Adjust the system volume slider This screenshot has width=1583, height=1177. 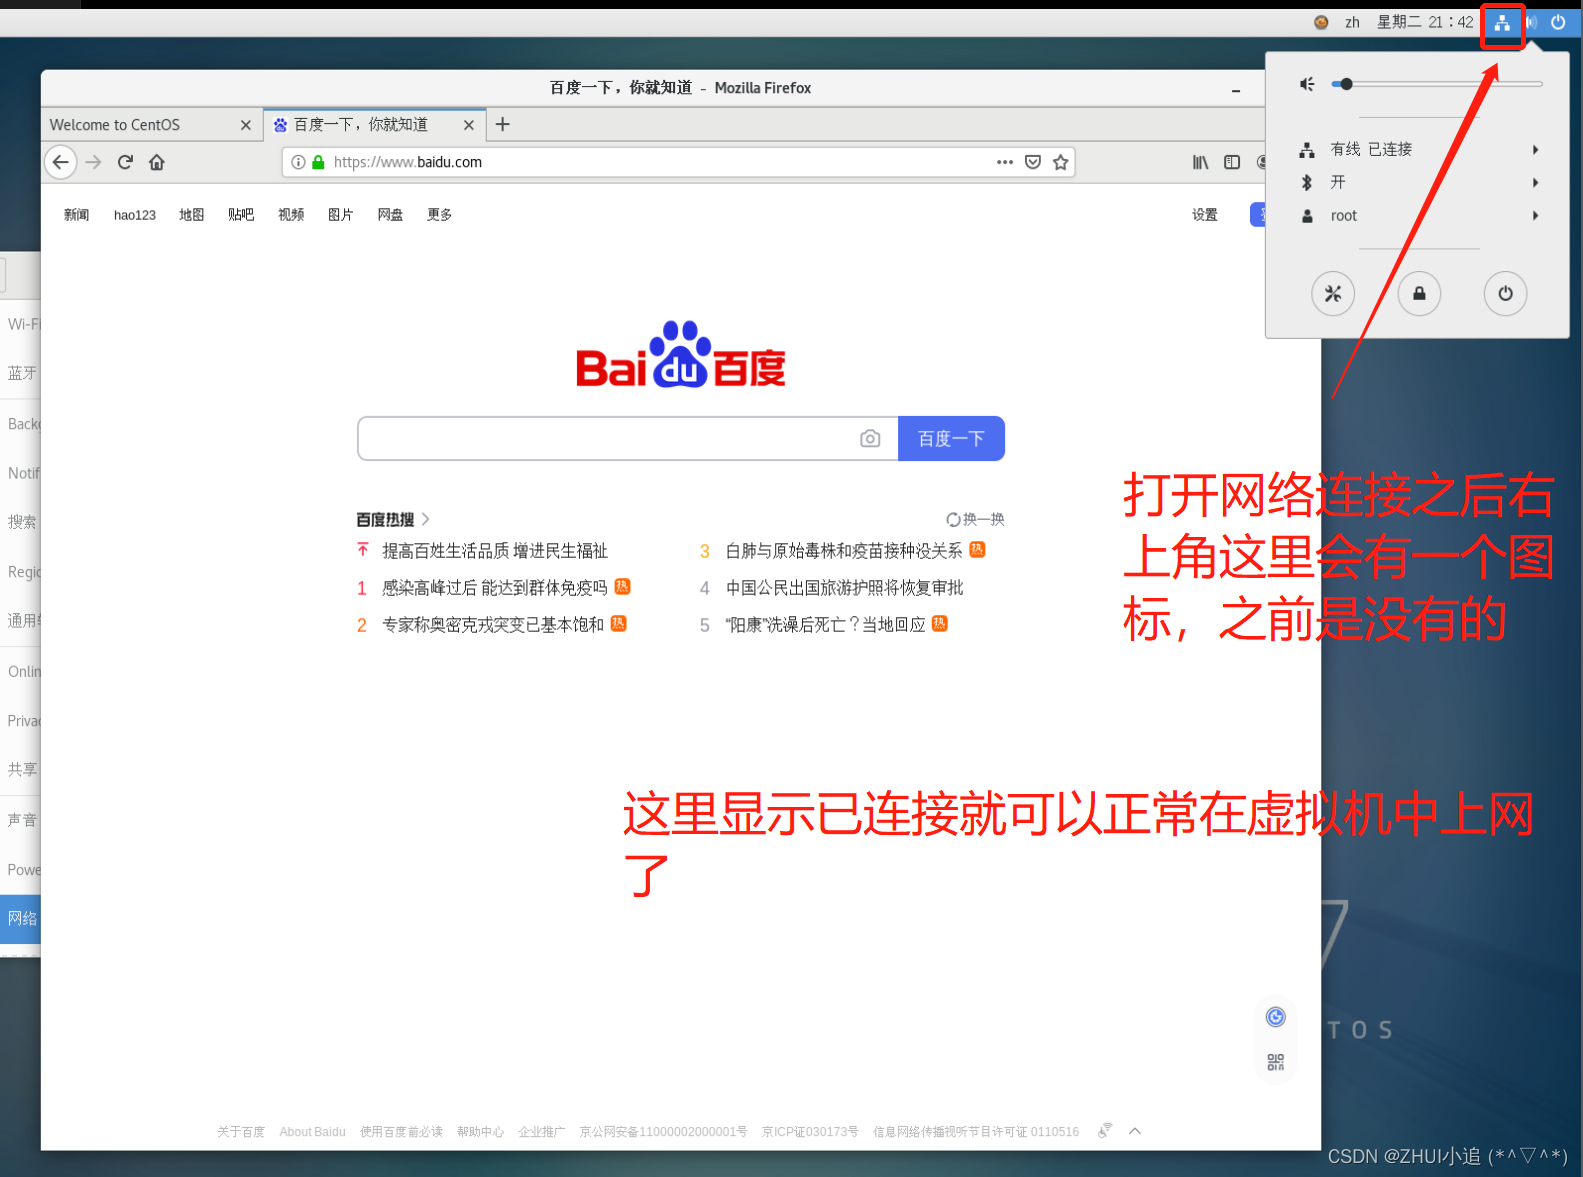click(1437, 84)
